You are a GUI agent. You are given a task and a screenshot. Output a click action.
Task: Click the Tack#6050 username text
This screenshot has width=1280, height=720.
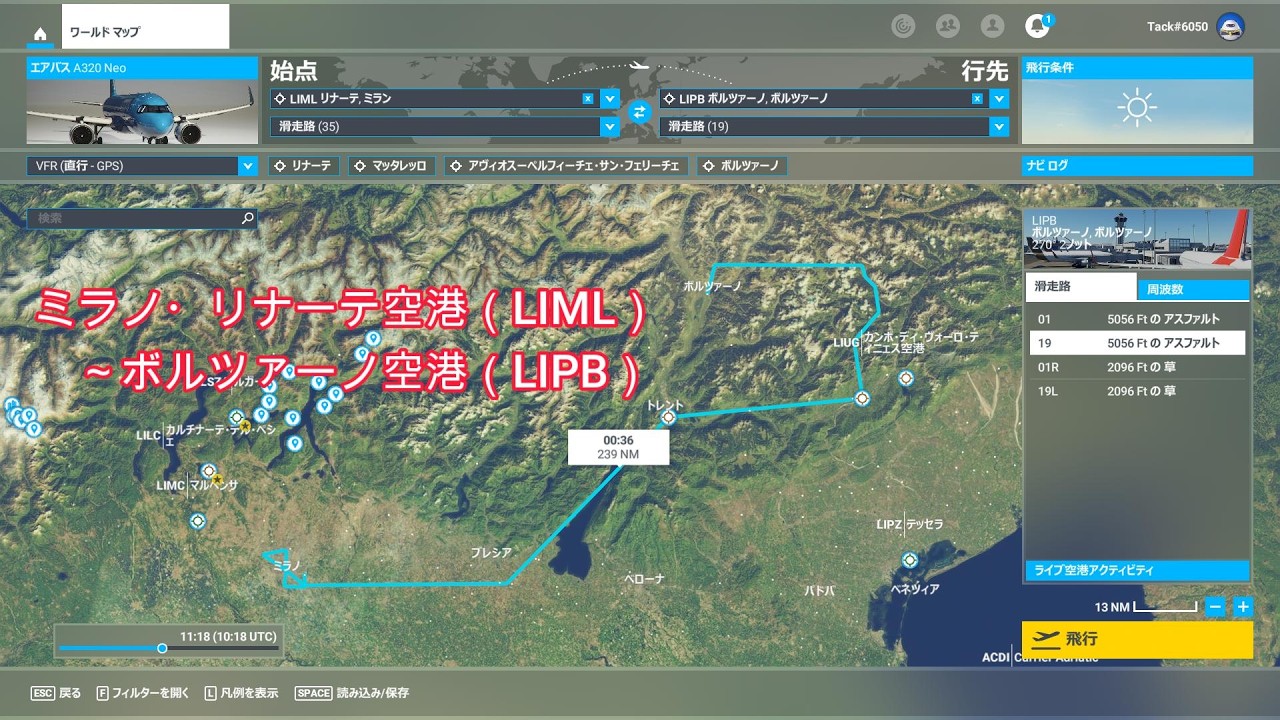pyautogui.click(x=1177, y=27)
